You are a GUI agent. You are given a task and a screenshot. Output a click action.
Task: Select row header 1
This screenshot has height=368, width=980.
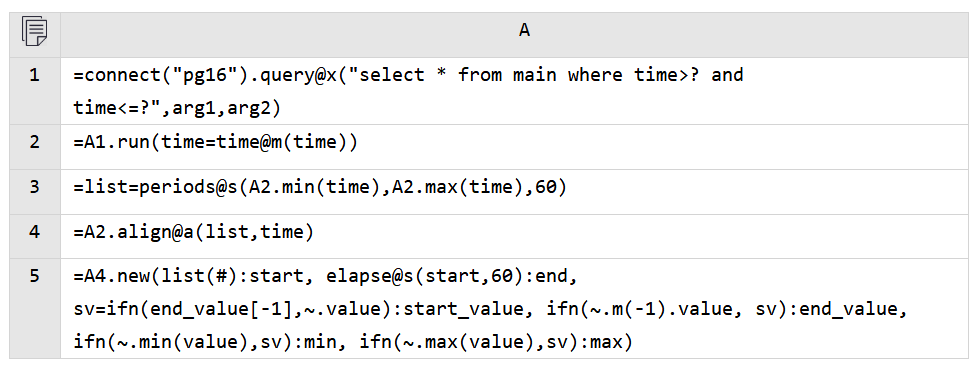(x=35, y=91)
